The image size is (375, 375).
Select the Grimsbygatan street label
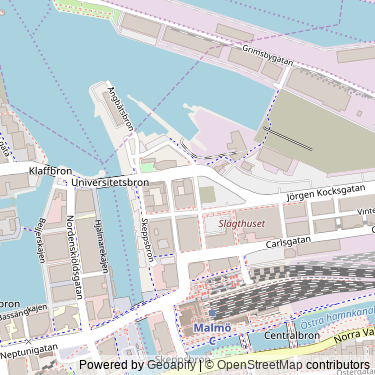click(268, 55)
